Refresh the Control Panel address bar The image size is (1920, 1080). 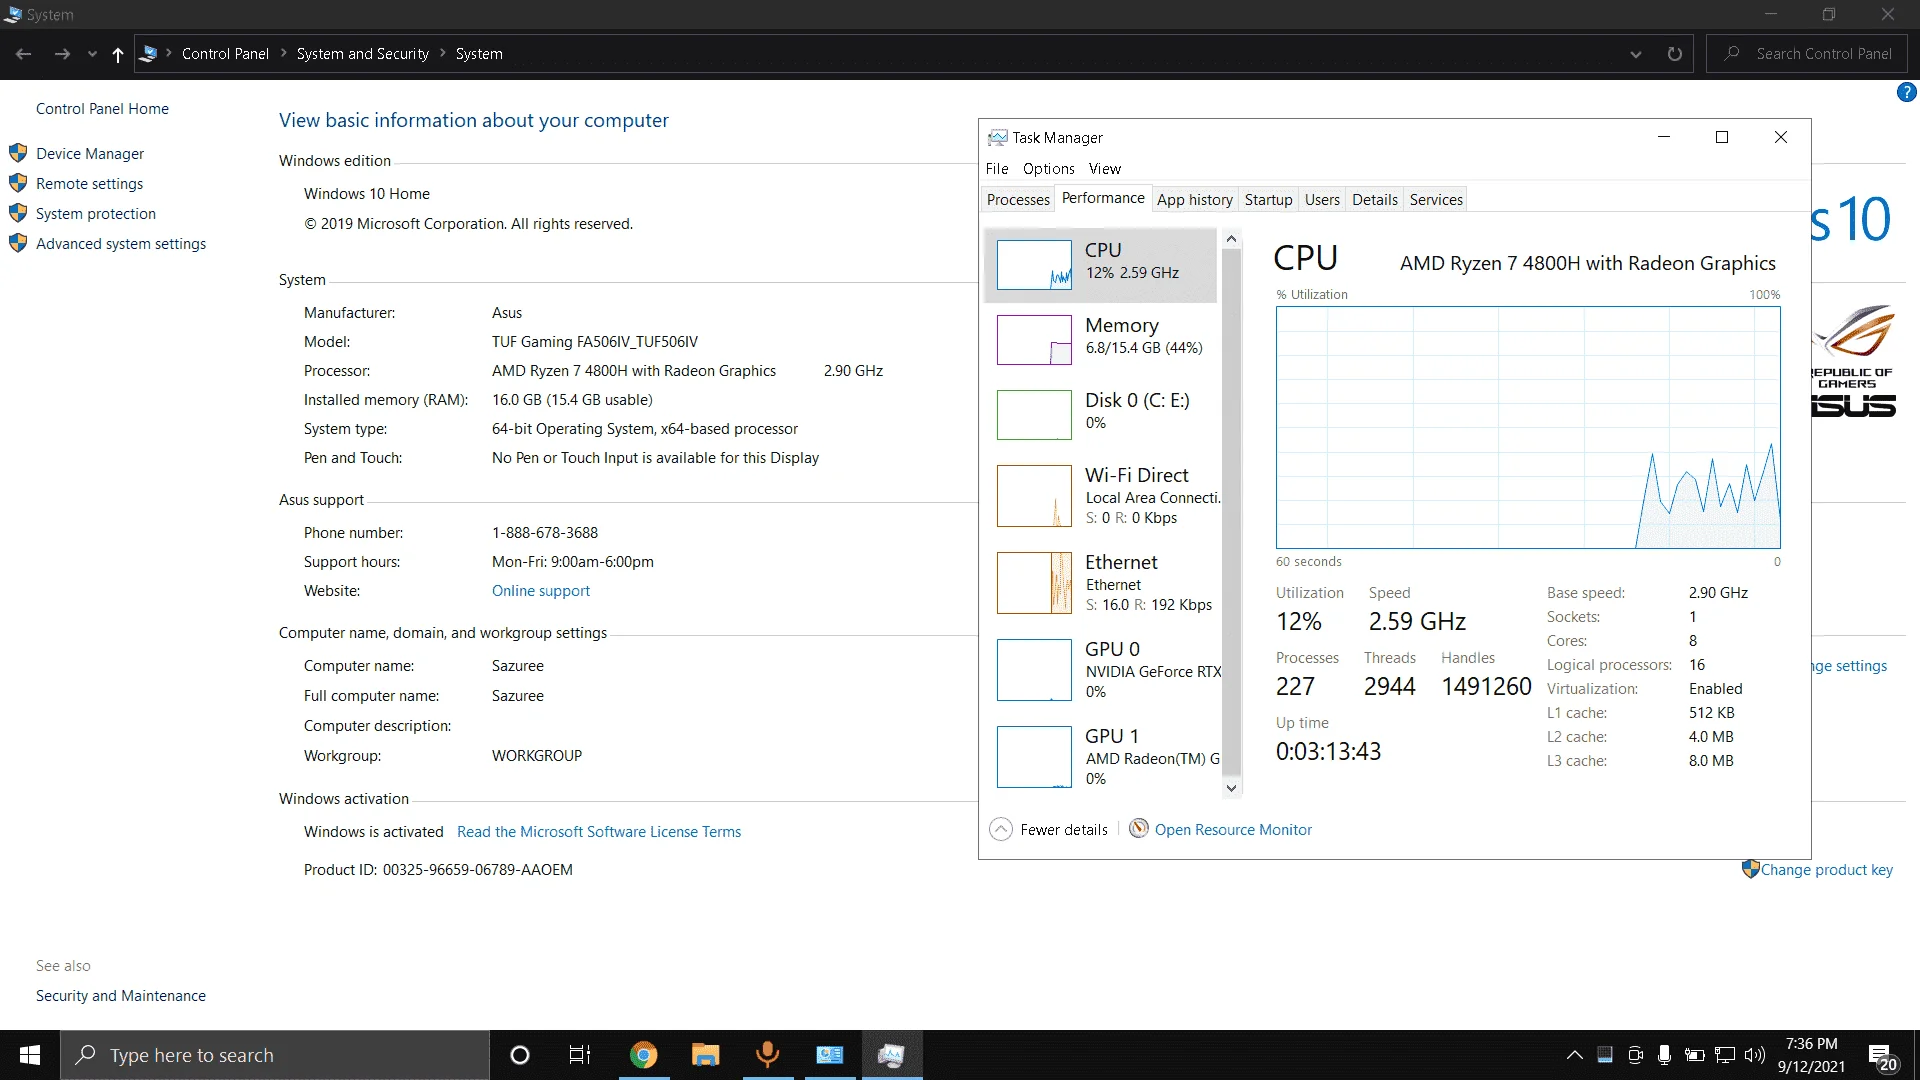click(x=1674, y=54)
